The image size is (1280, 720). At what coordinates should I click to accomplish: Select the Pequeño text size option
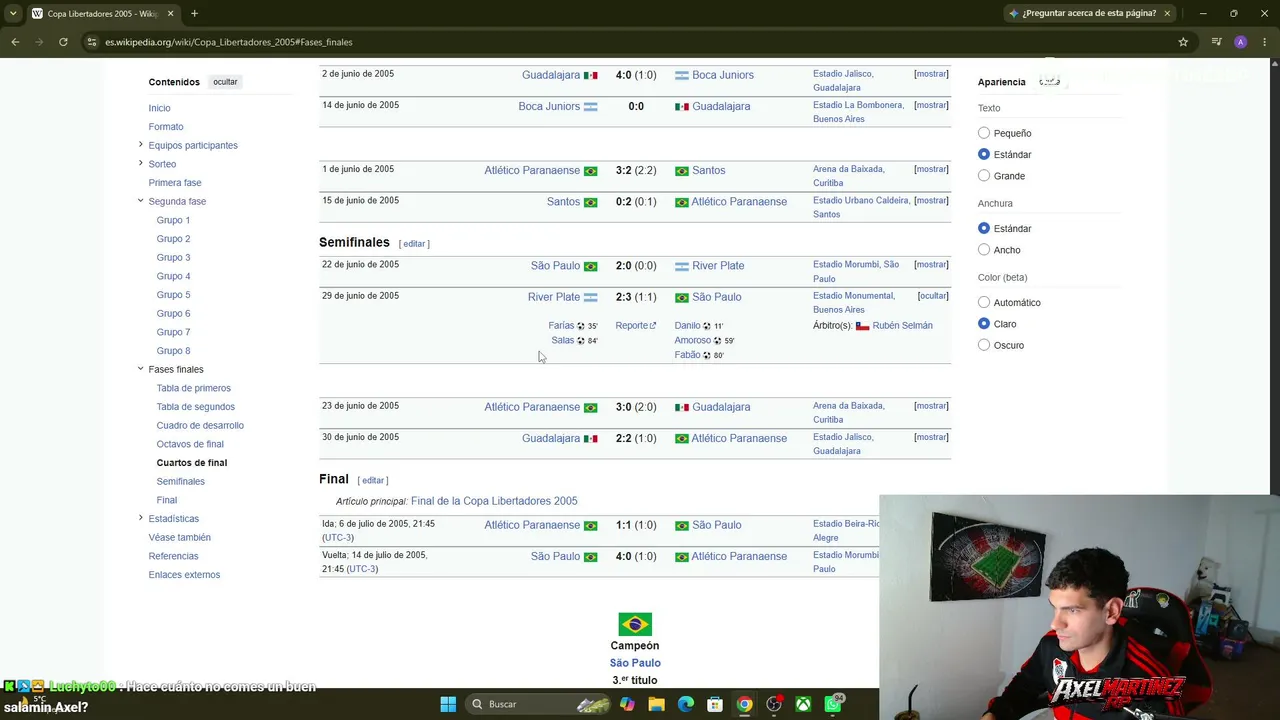(x=984, y=133)
